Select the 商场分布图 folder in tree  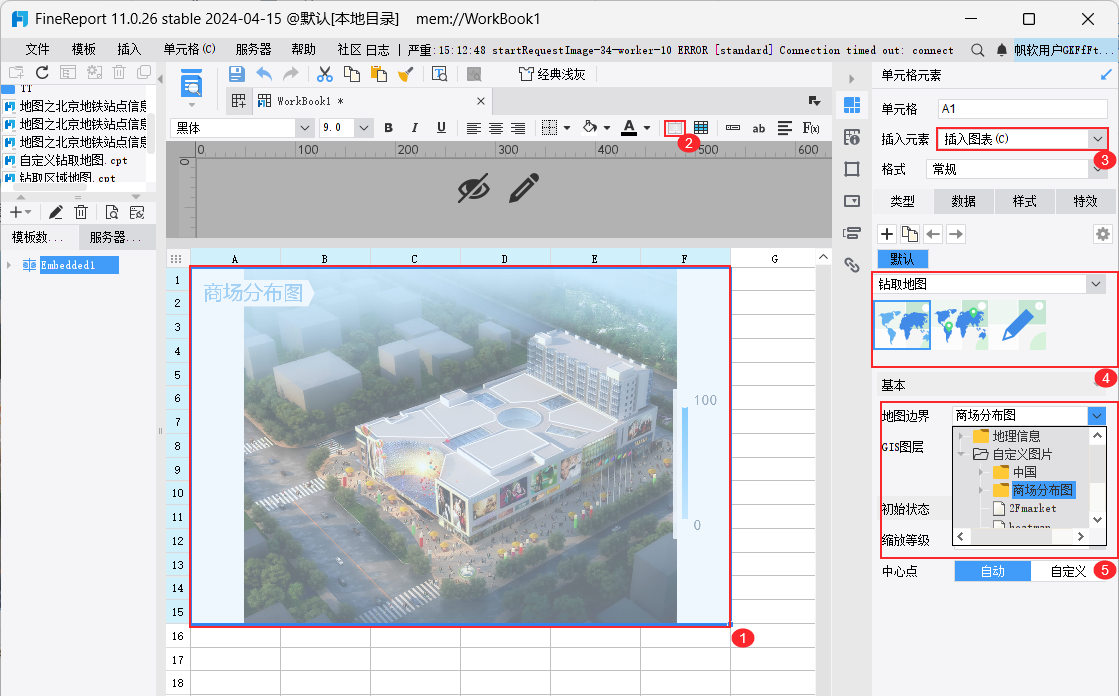(1041, 490)
